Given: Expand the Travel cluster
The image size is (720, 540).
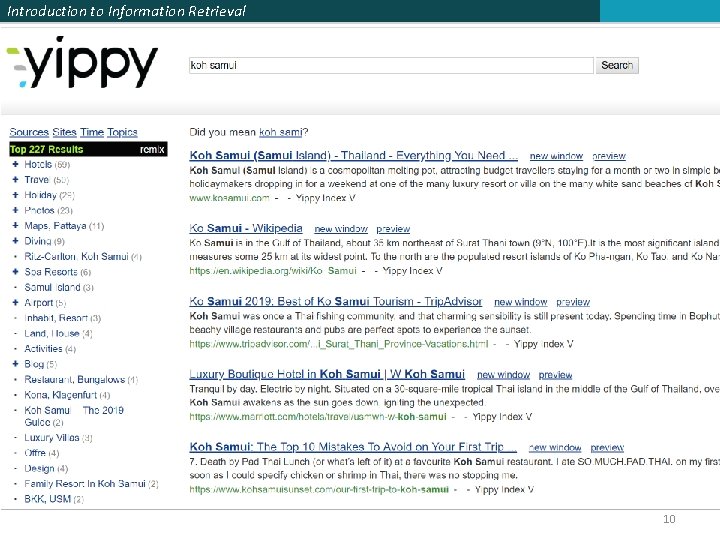Looking at the screenshot, I should coord(16,180).
